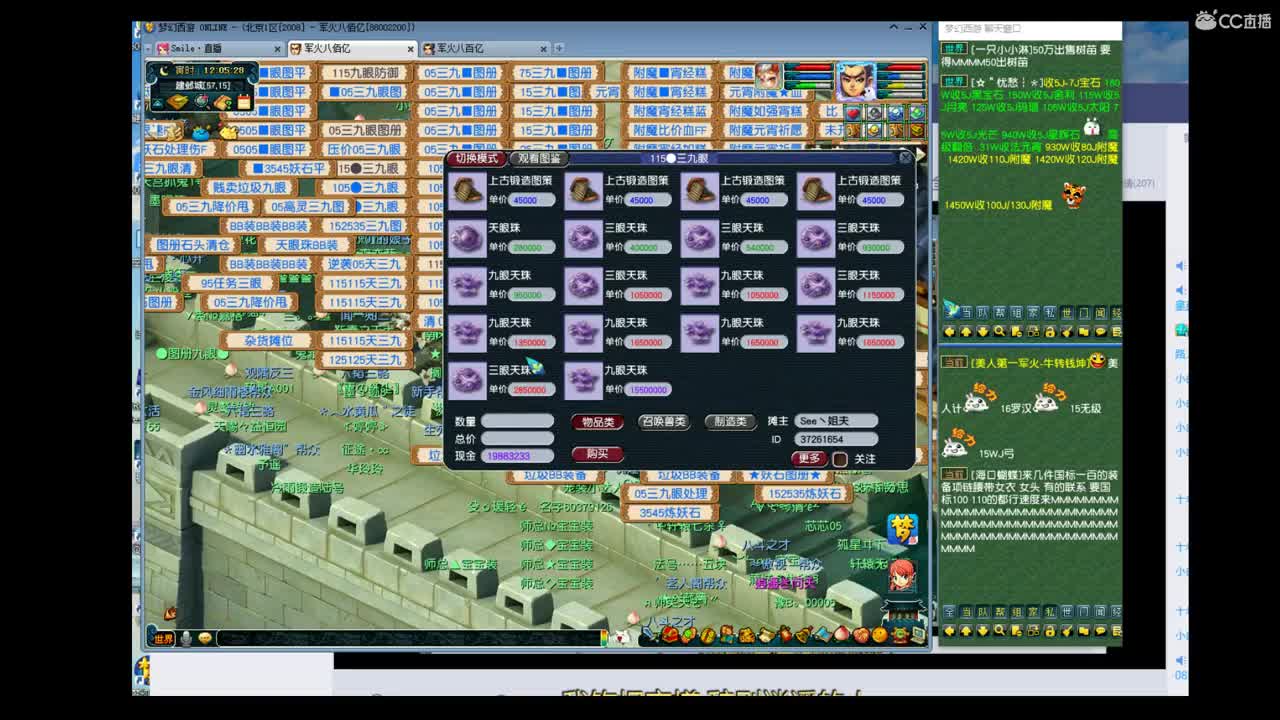Toggle the lock icon in upper chat toolbar
Image resolution: width=1280 pixels, height=720 pixels.
pyautogui.click(x=1050, y=332)
